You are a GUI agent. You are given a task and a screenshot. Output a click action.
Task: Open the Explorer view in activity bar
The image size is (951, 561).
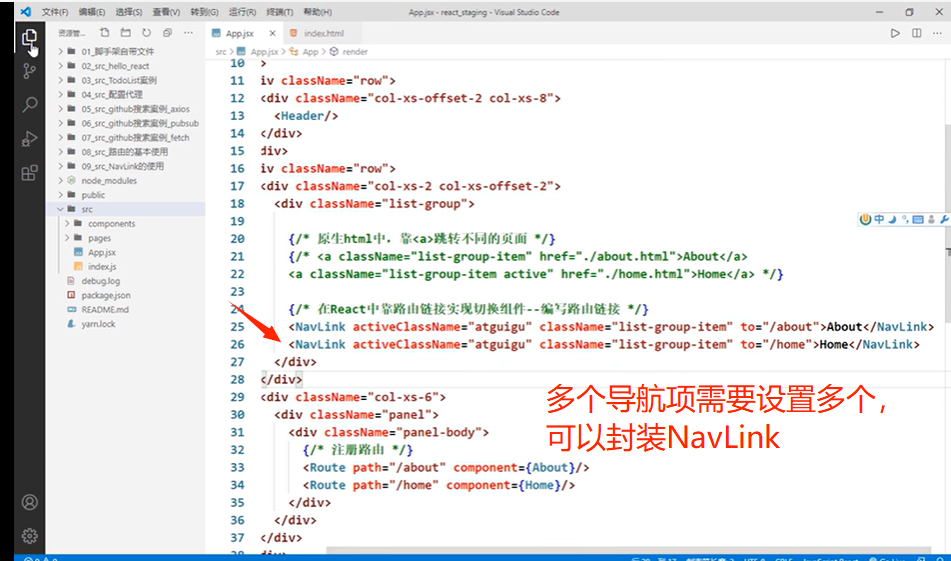[x=29, y=38]
